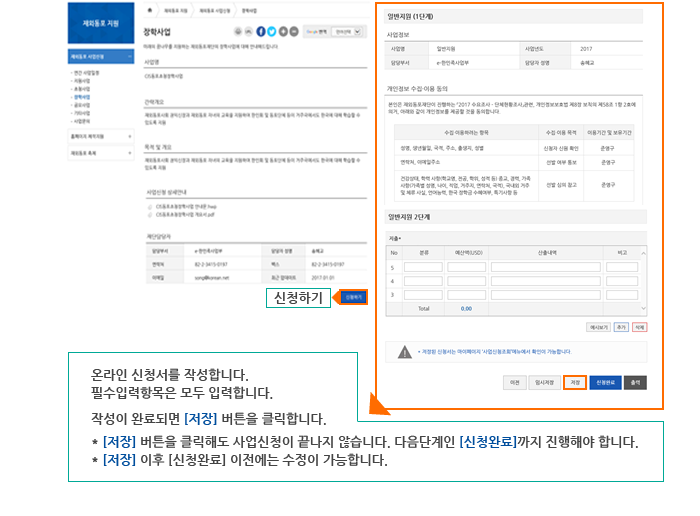Click the dark 출력 print button

pyautogui.click(x=635, y=383)
